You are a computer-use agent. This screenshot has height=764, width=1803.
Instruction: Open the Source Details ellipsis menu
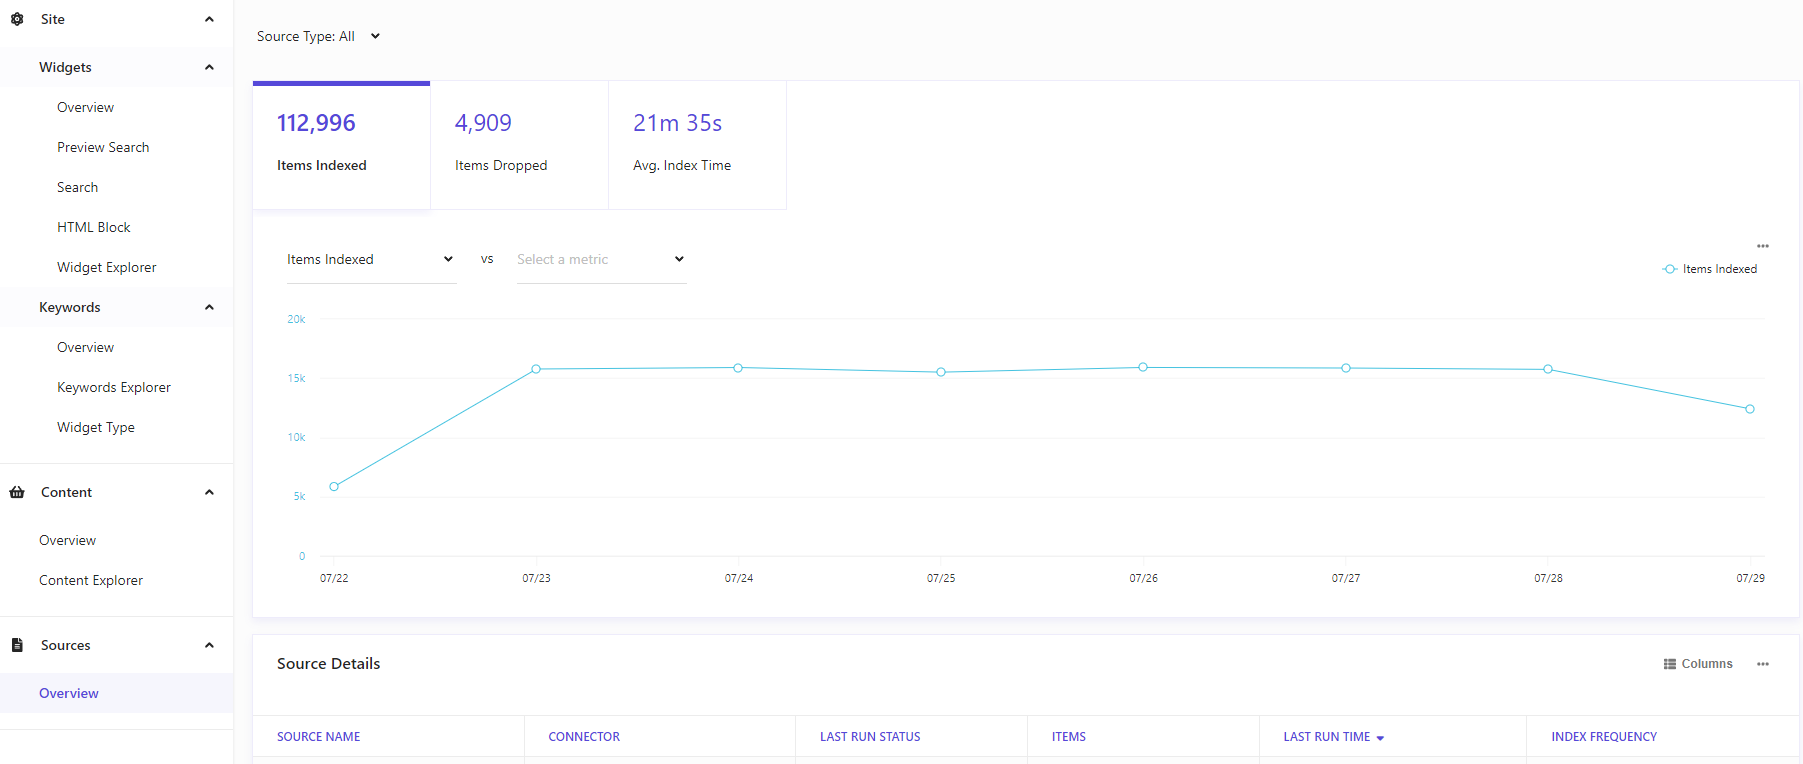pyautogui.click(x=1763, y=664)
